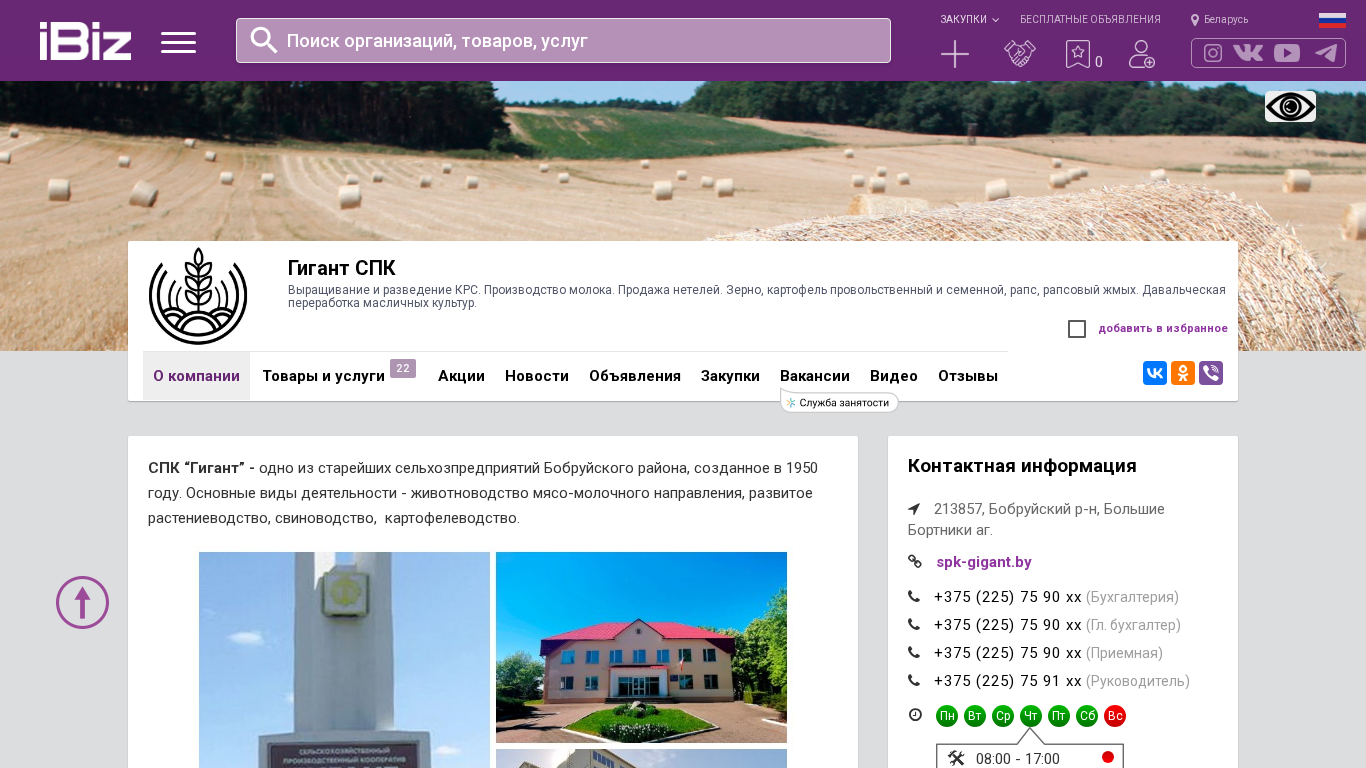Share the page via Viber button
The height and width of the screenshot is (768, 1366).
1211,373
